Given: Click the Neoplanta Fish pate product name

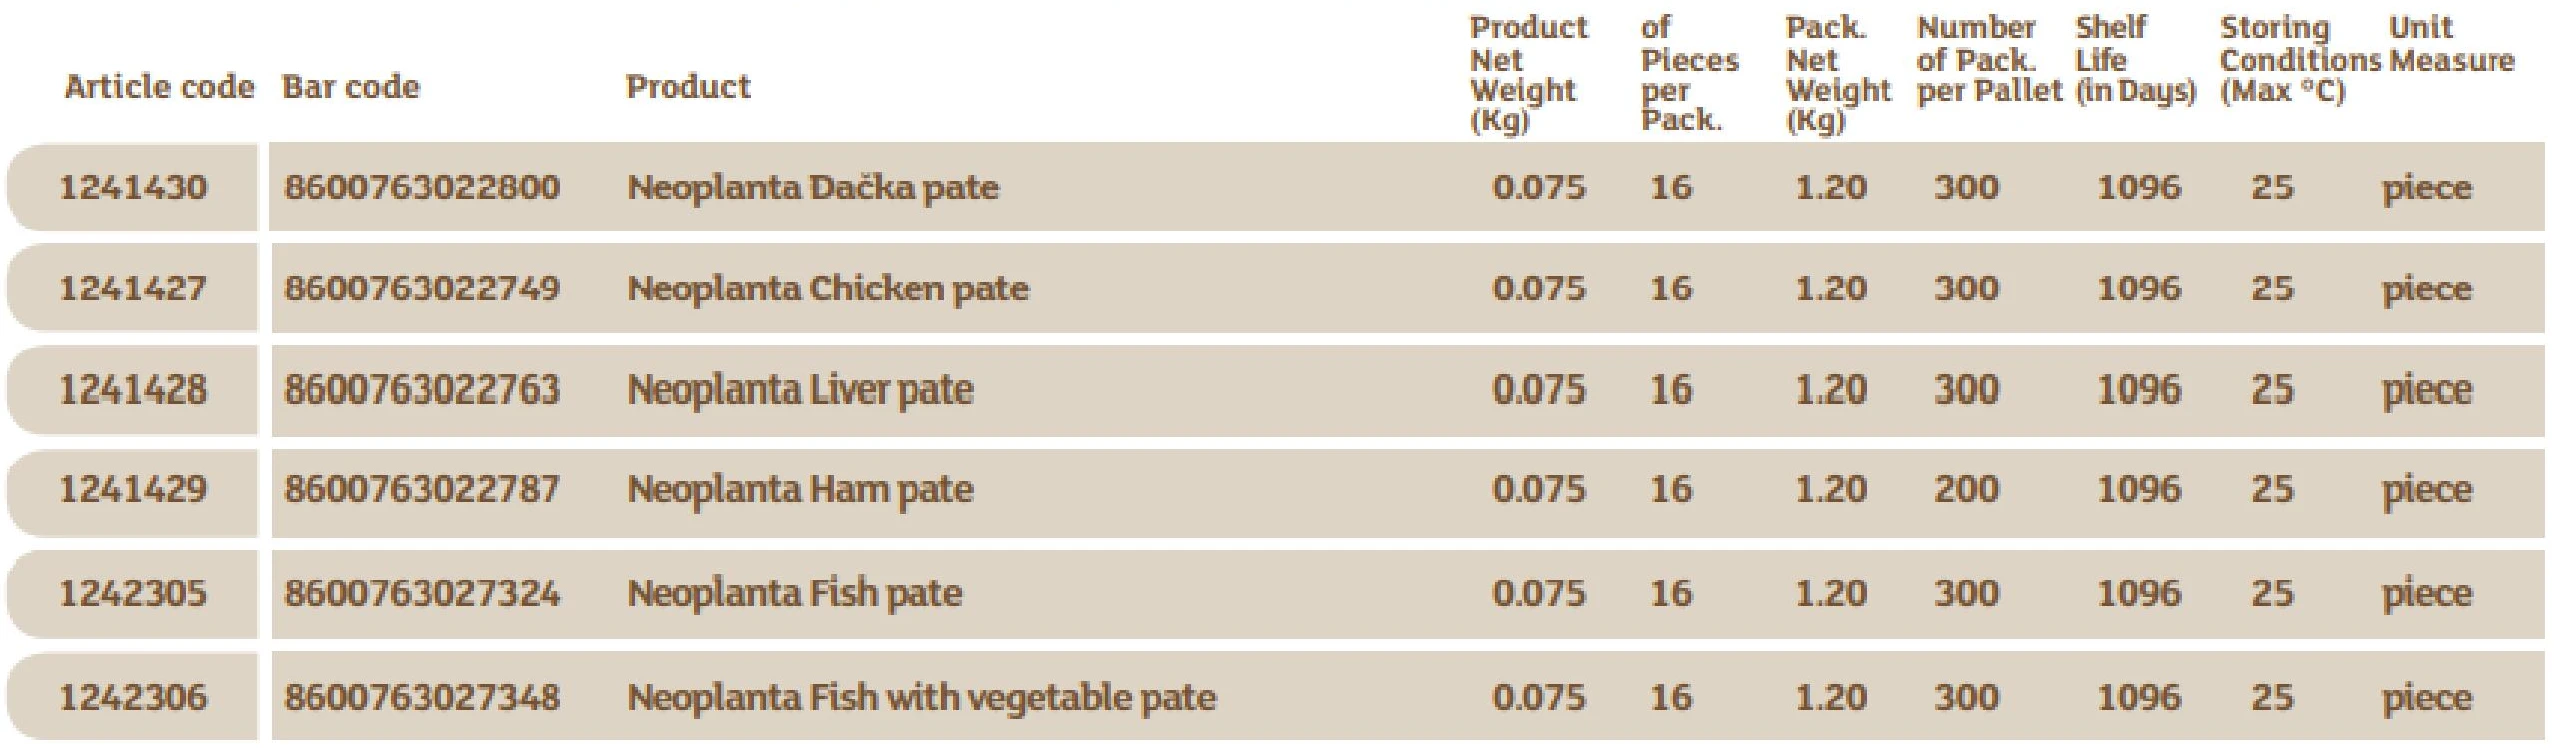Looking at the screenshot, I should coord(795,594).
